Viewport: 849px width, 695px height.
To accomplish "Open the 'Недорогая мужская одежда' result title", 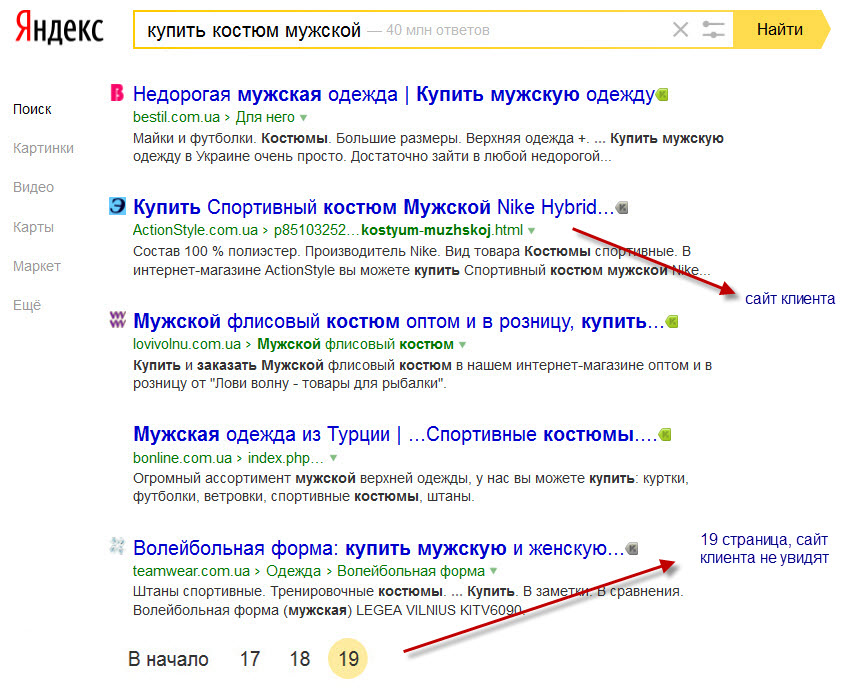I will [394, 94].
